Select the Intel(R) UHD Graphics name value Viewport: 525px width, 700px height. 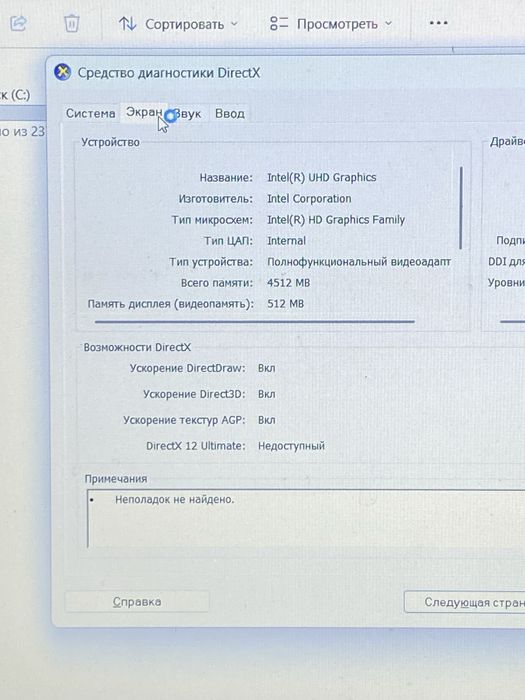(321, 178)
